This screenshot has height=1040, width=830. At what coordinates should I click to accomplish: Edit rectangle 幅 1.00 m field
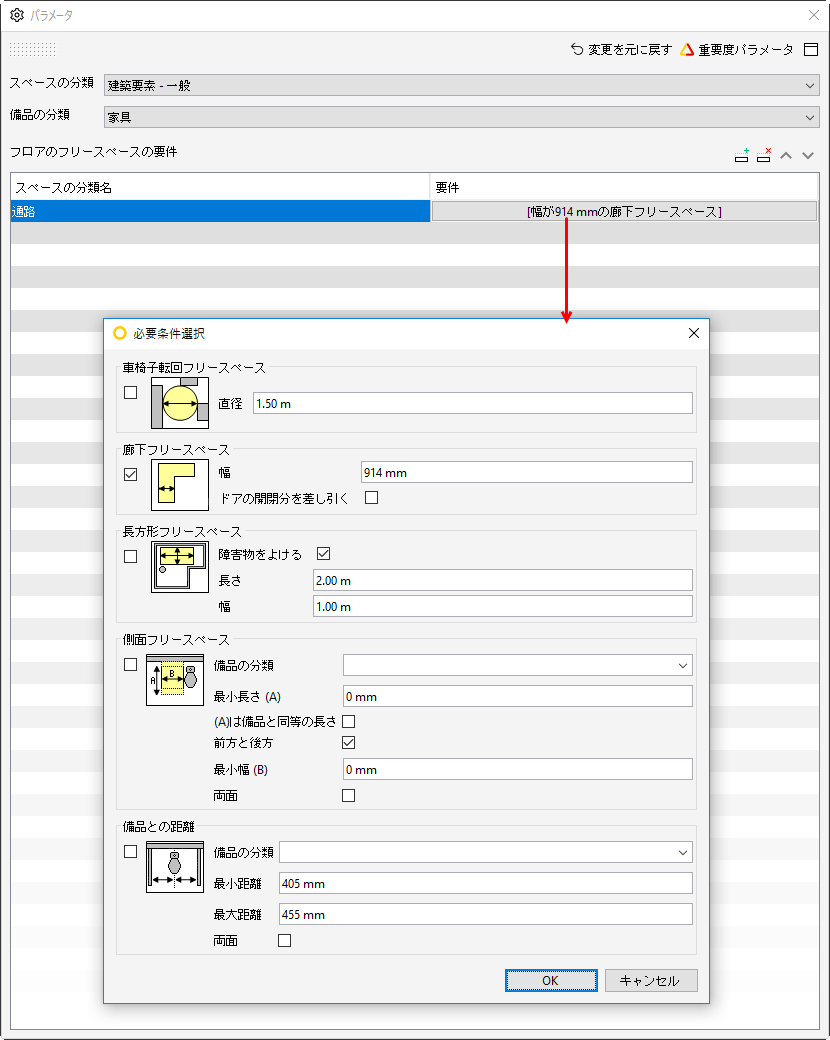coord(503,606)
